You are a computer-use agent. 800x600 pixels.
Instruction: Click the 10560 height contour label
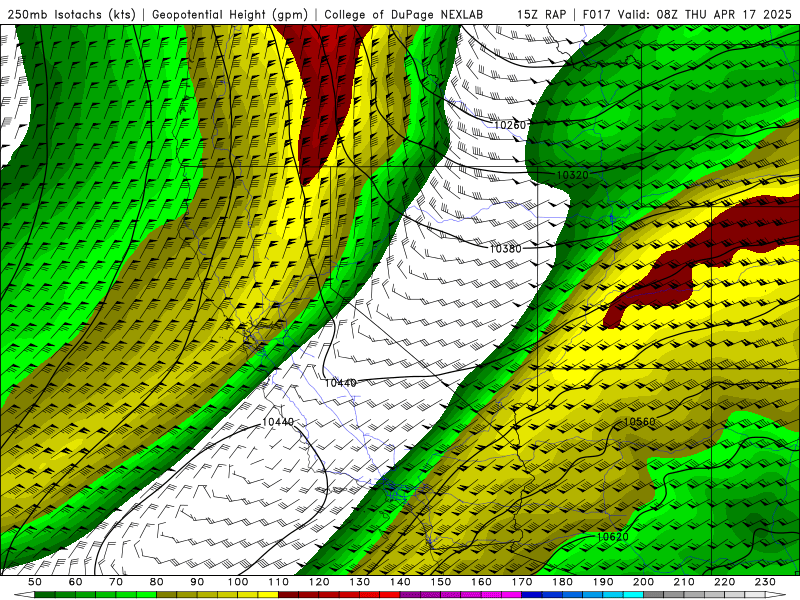coord(639,421)
